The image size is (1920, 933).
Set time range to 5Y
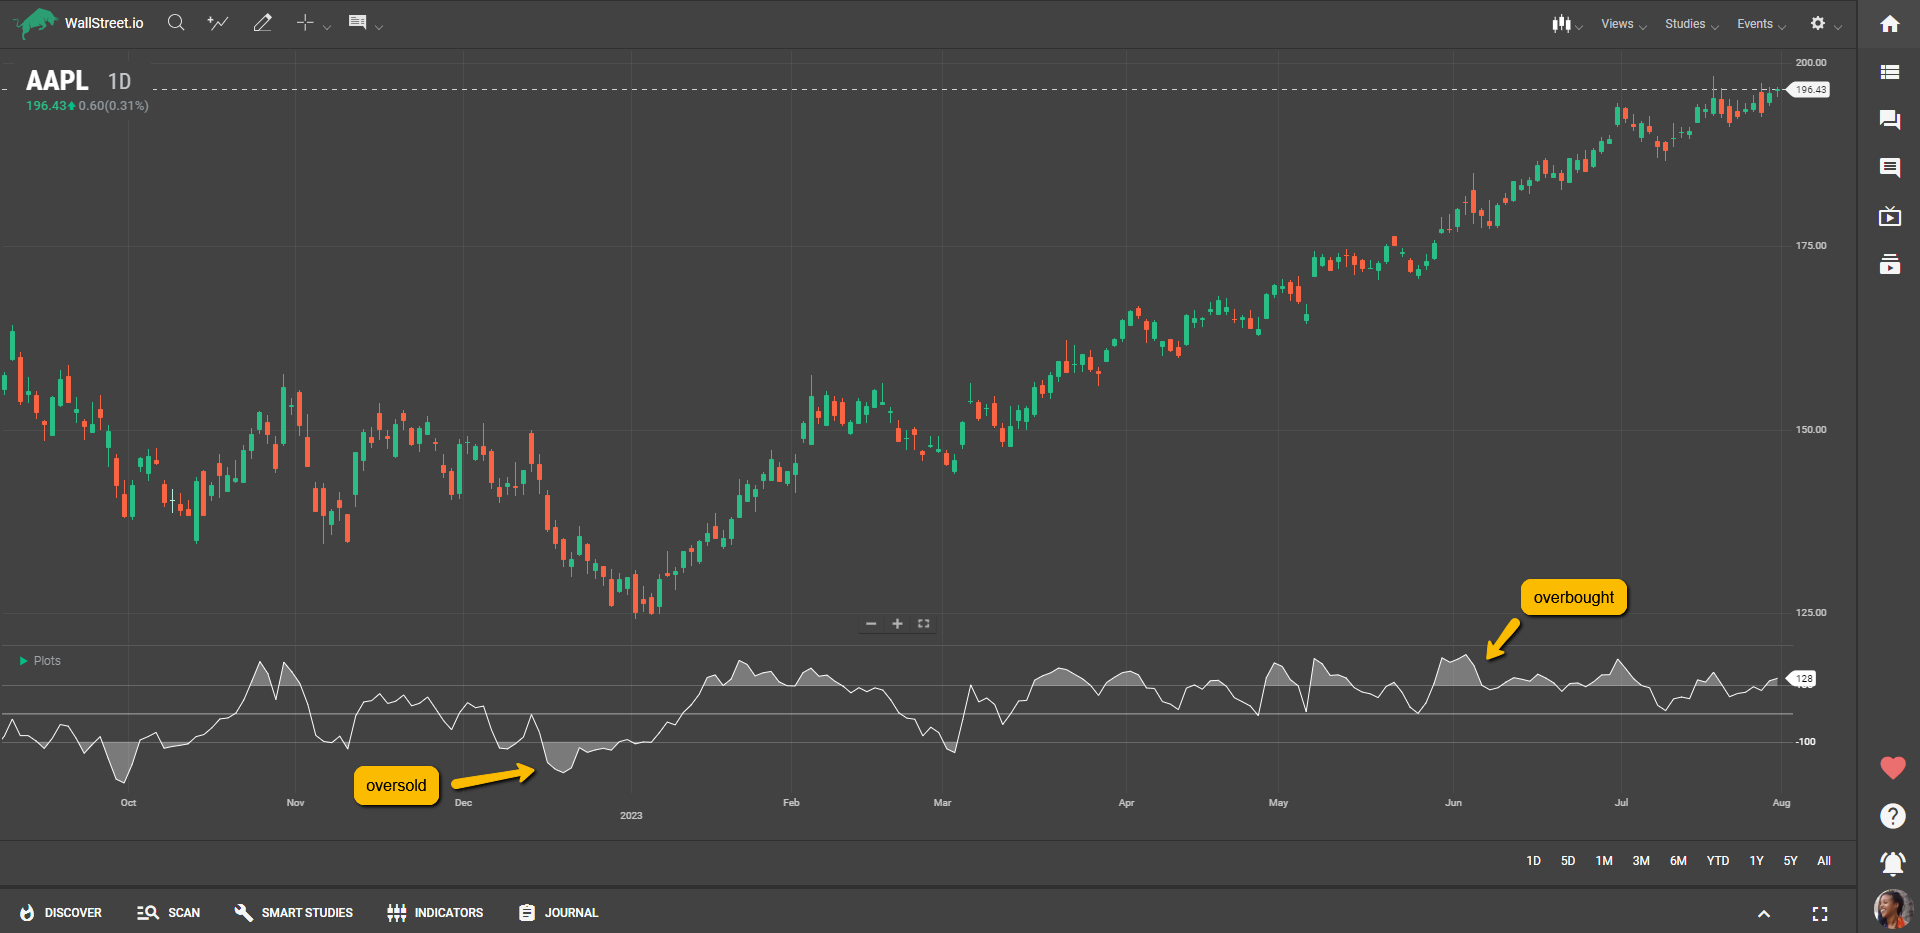click(1790, 861)
